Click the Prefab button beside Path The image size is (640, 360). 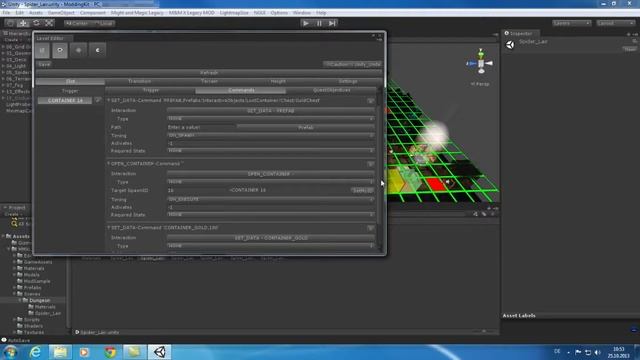[305, 127]
